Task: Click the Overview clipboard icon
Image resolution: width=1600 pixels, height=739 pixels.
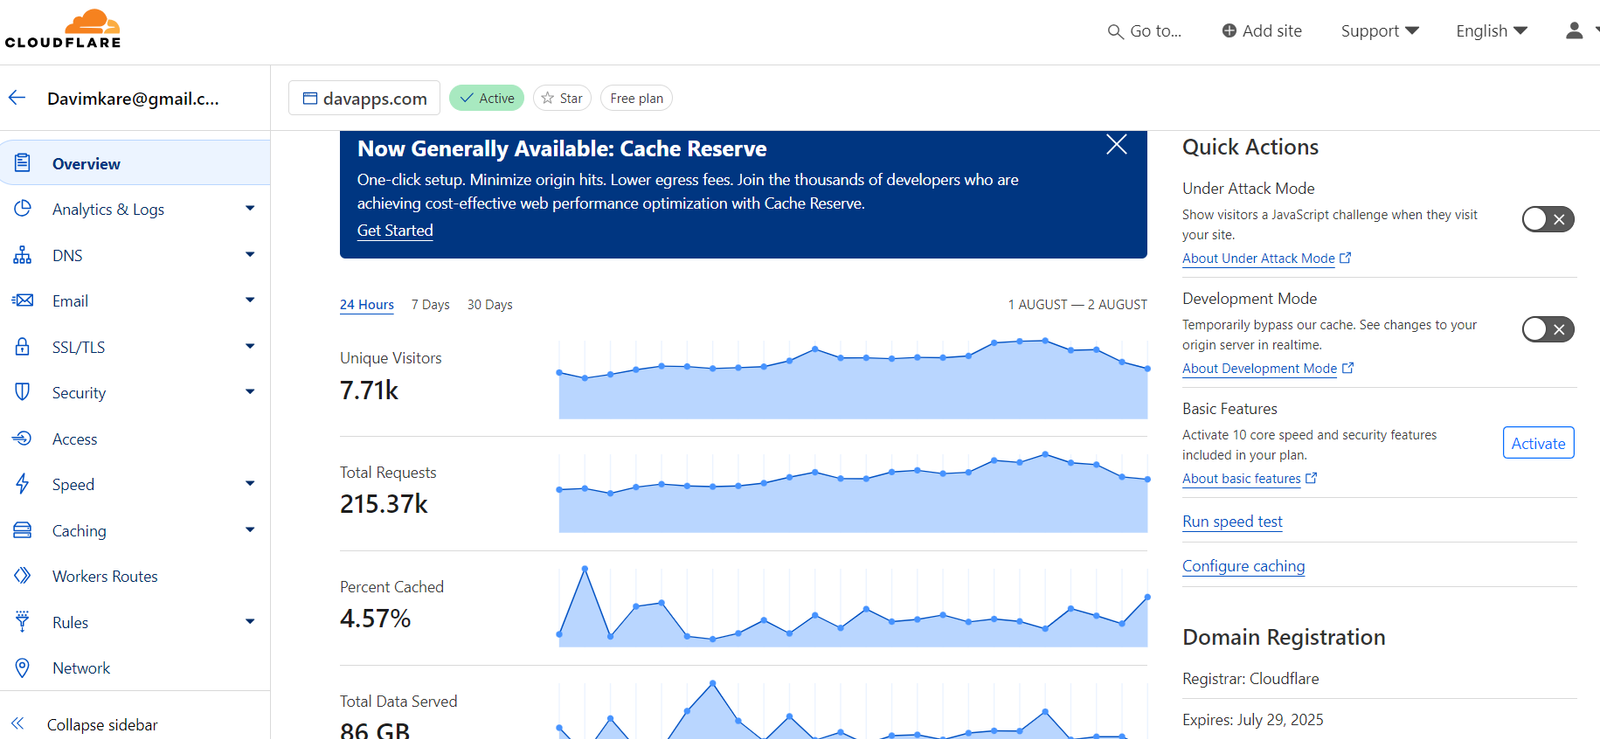Action: (22, 163)
